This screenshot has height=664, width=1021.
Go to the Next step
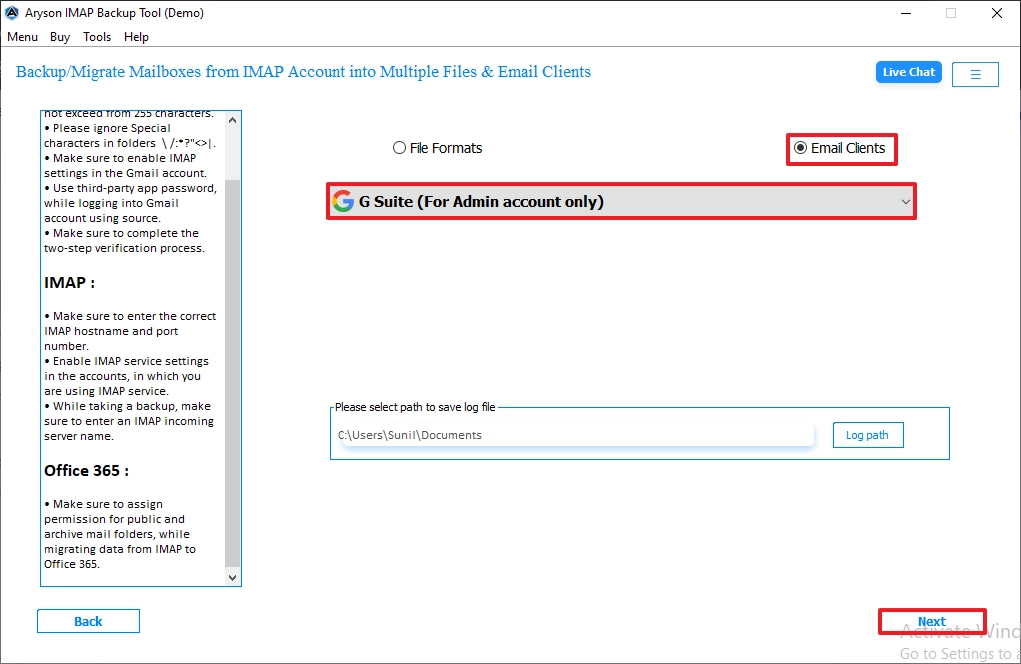[x=932, y=622]
